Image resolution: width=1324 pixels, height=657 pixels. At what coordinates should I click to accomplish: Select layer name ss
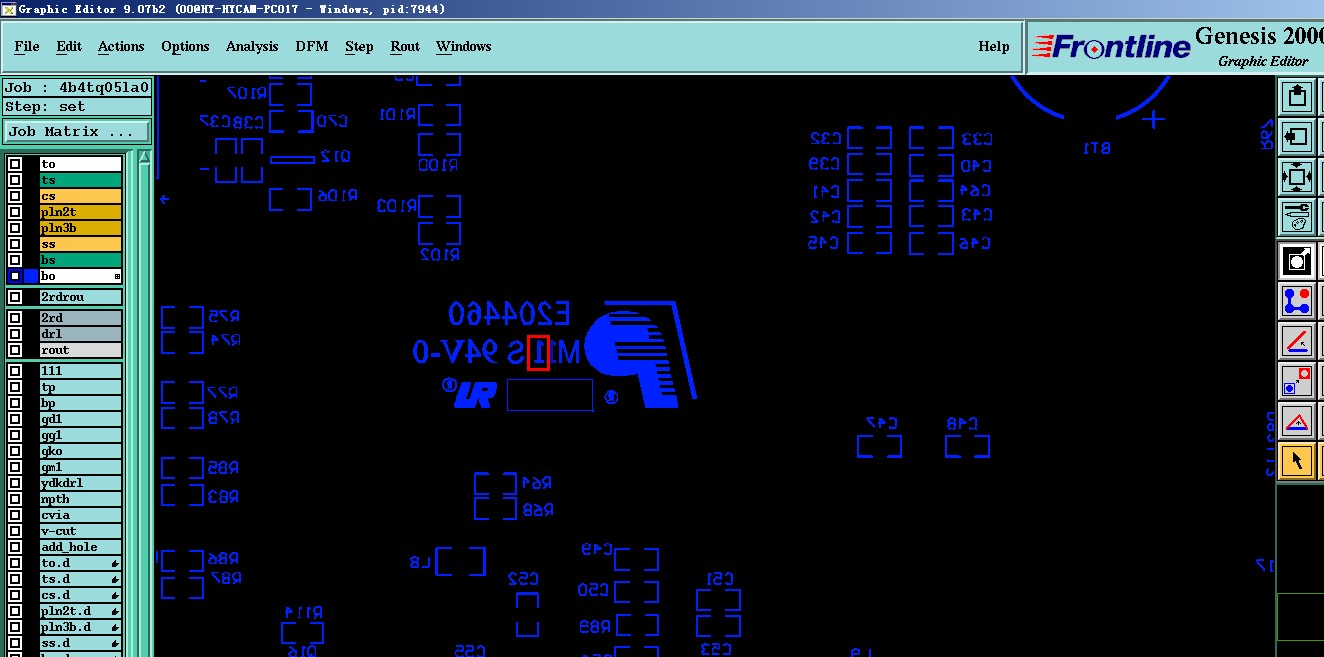[x=80, y=244]
